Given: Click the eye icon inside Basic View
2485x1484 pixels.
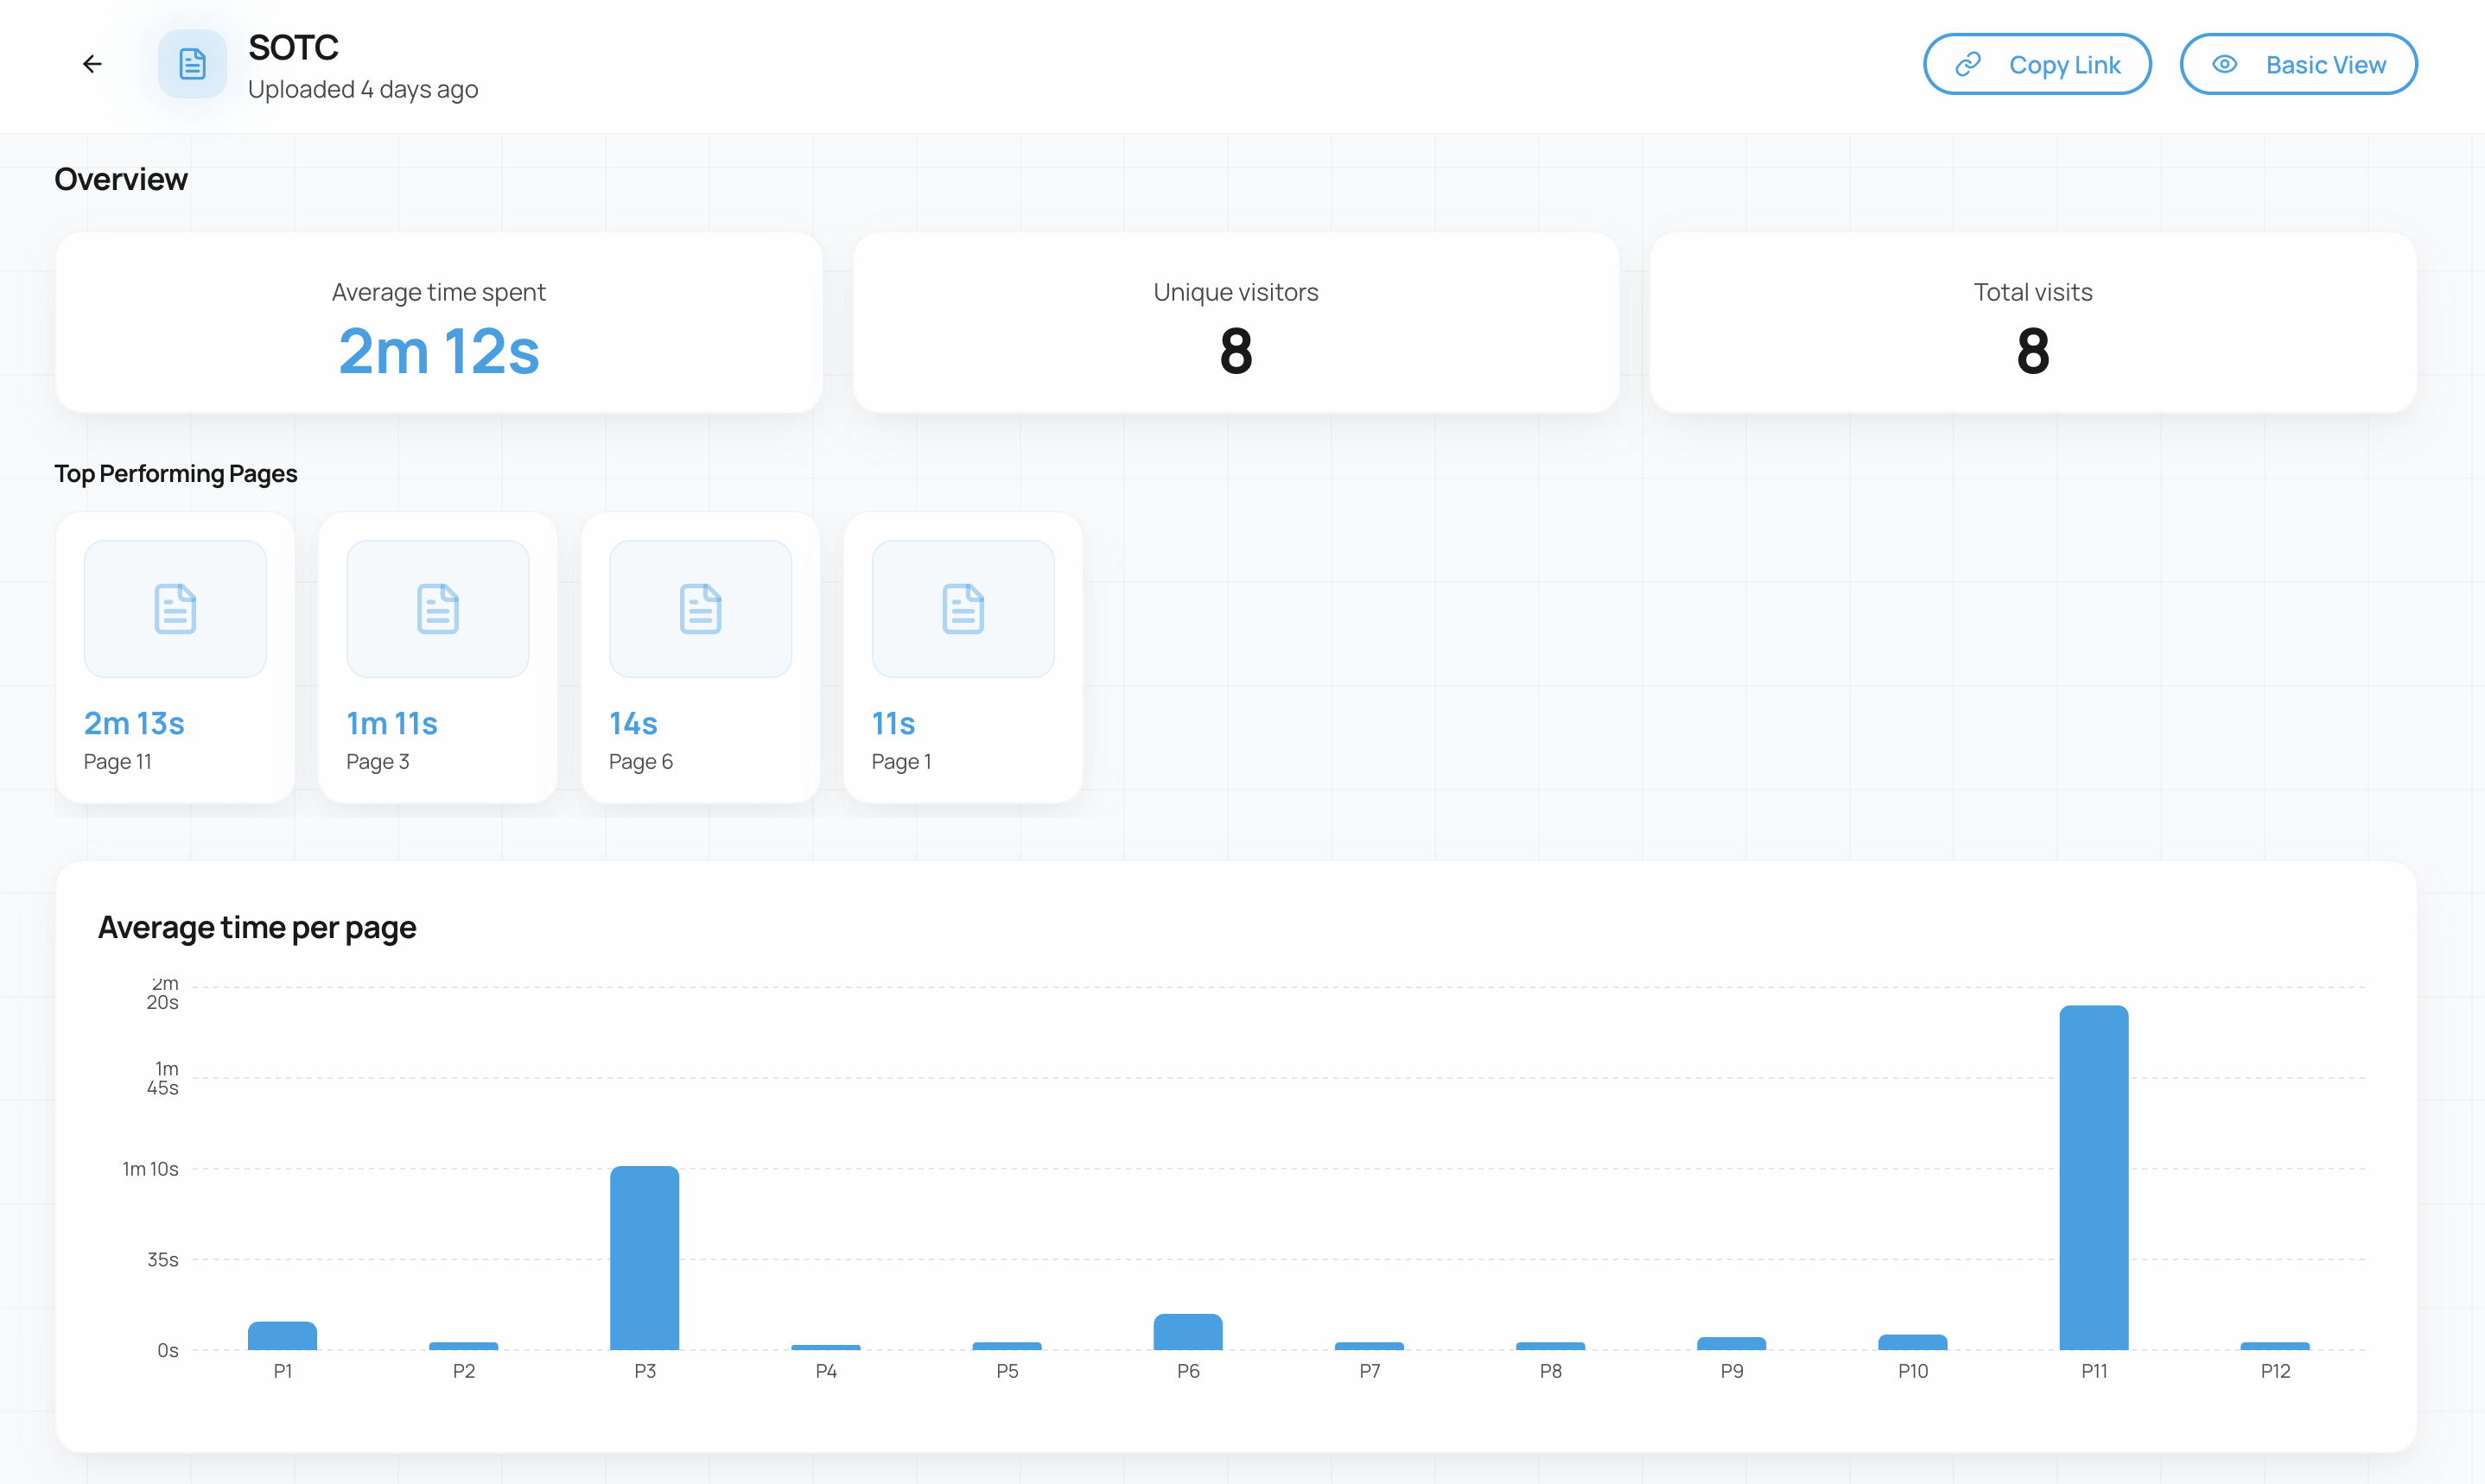Looking at the screenshot, I should pos(2224,63).
